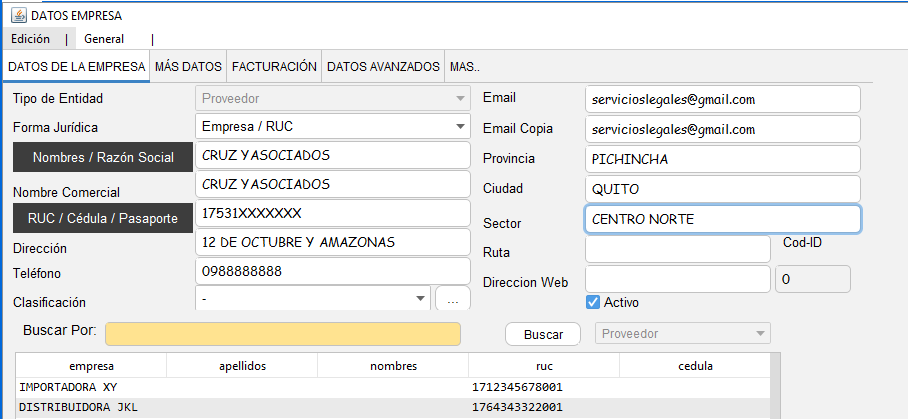Image resolution: width=908 pixels, height=419 pixels.
Task: Open the General menu
Action: coord(104,39)
